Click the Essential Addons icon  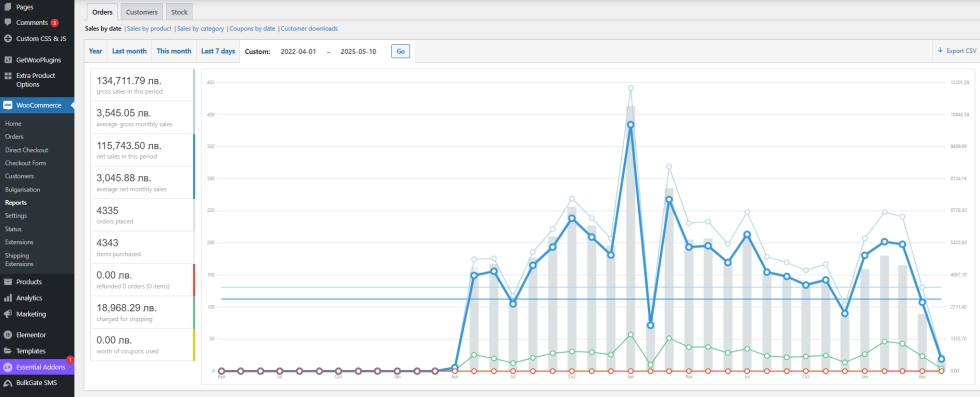(8, 367)
